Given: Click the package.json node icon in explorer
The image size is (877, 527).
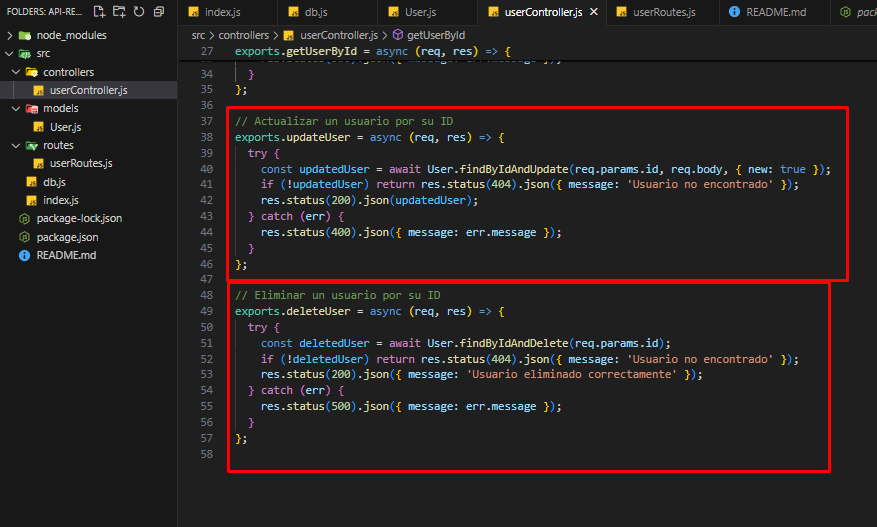Looking at the screenshot, I should tap(24, 237).
